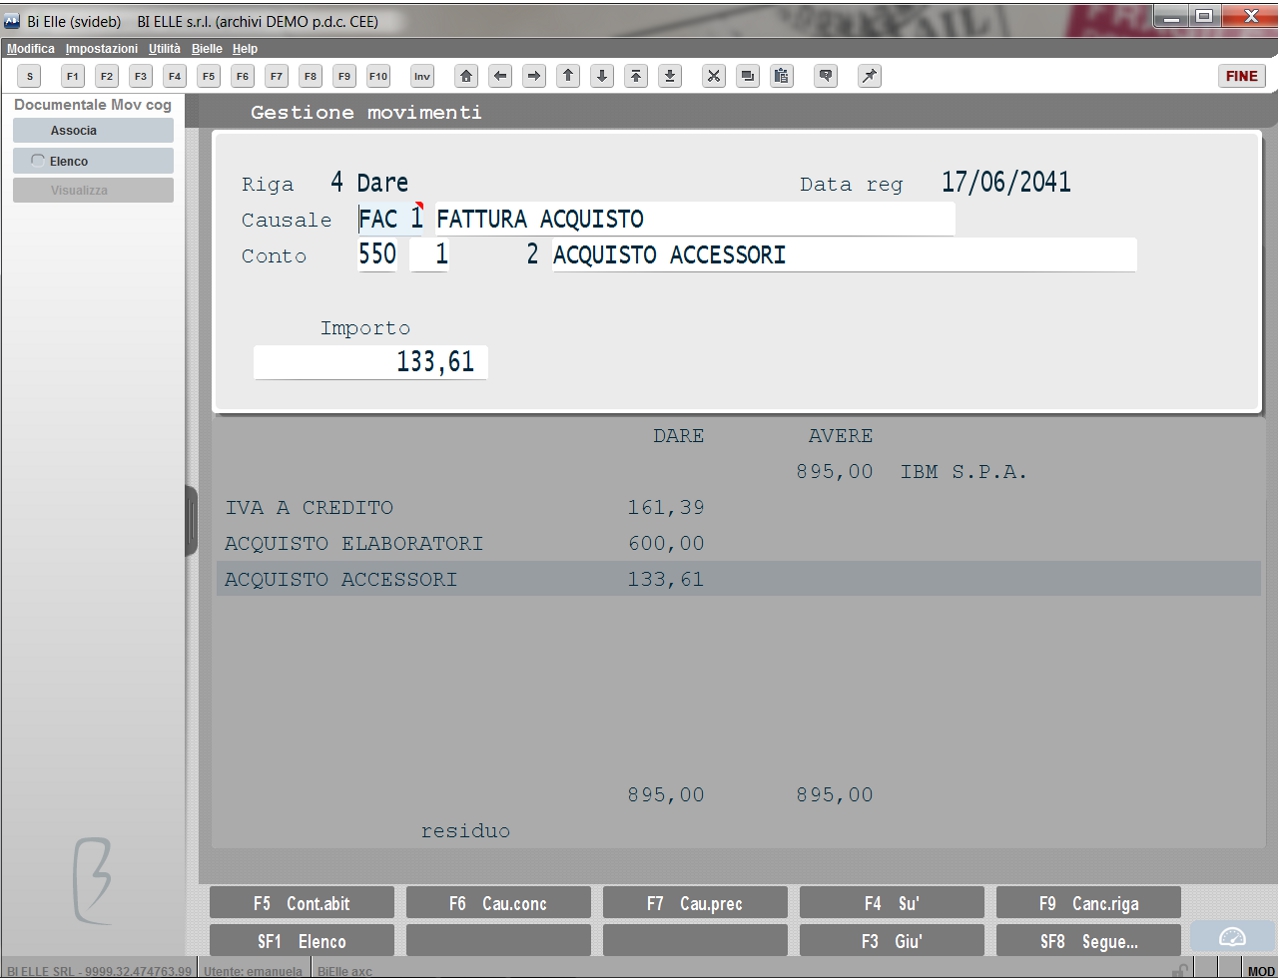
Task: Click the go-to-bottom arrow toolbar icon
Action: point(670,76)
